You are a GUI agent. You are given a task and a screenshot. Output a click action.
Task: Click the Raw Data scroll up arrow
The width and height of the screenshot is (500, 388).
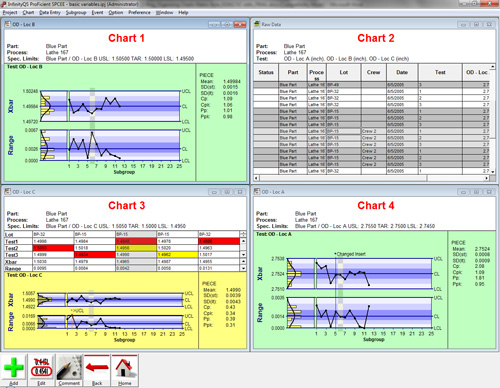(x=493, y=67)
